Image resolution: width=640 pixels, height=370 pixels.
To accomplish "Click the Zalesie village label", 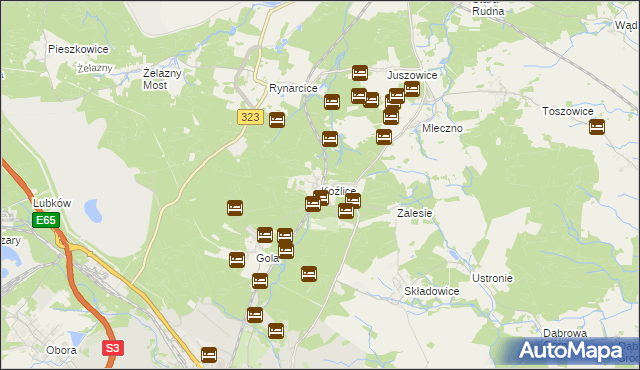I will [414, 213].
